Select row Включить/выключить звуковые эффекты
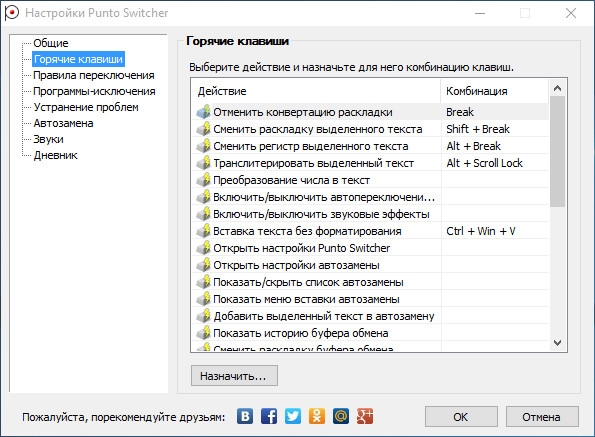The height and width of the screenshot is (437, 595). (x=370, y=214)
